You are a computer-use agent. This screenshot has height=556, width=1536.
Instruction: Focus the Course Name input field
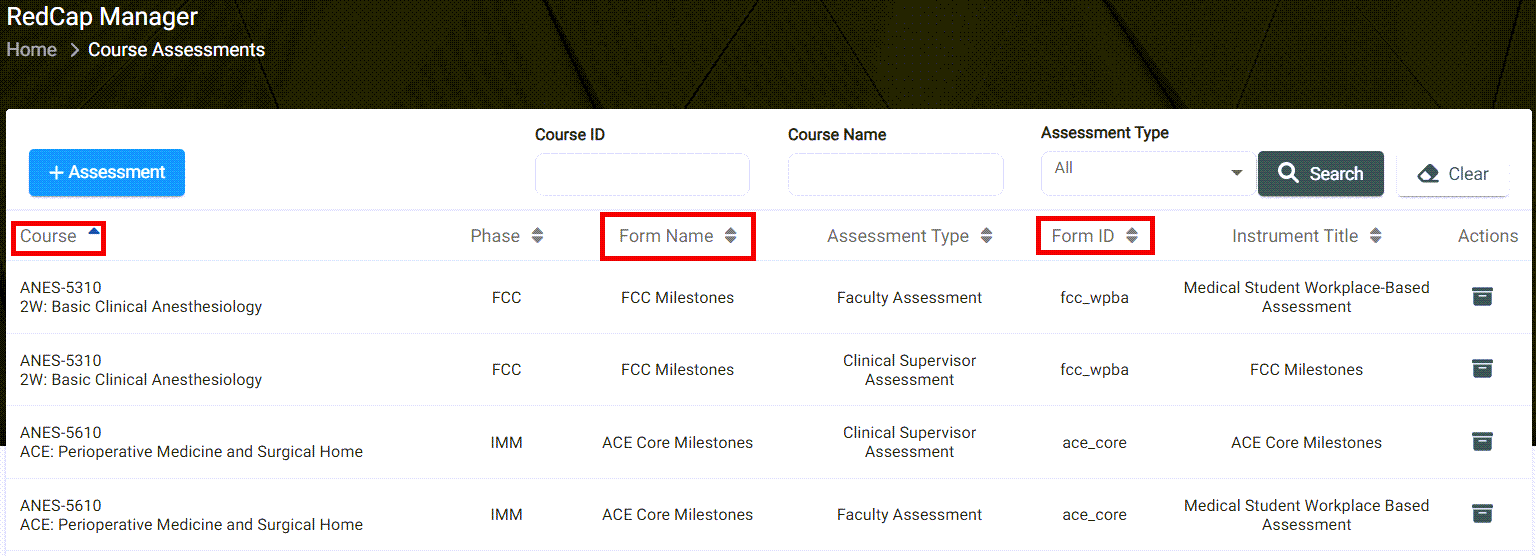895,175
